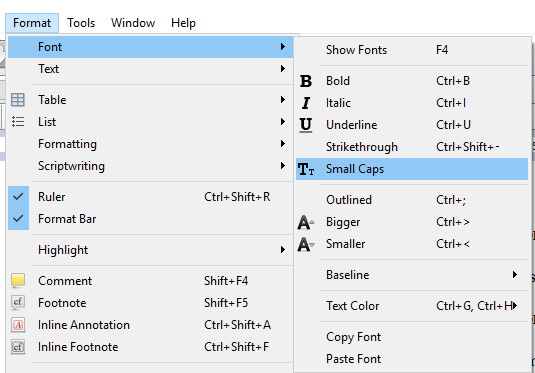535x373 pixels.
Task: Click the Ctrl+B shortcut text
Action: tap(453, 81)
